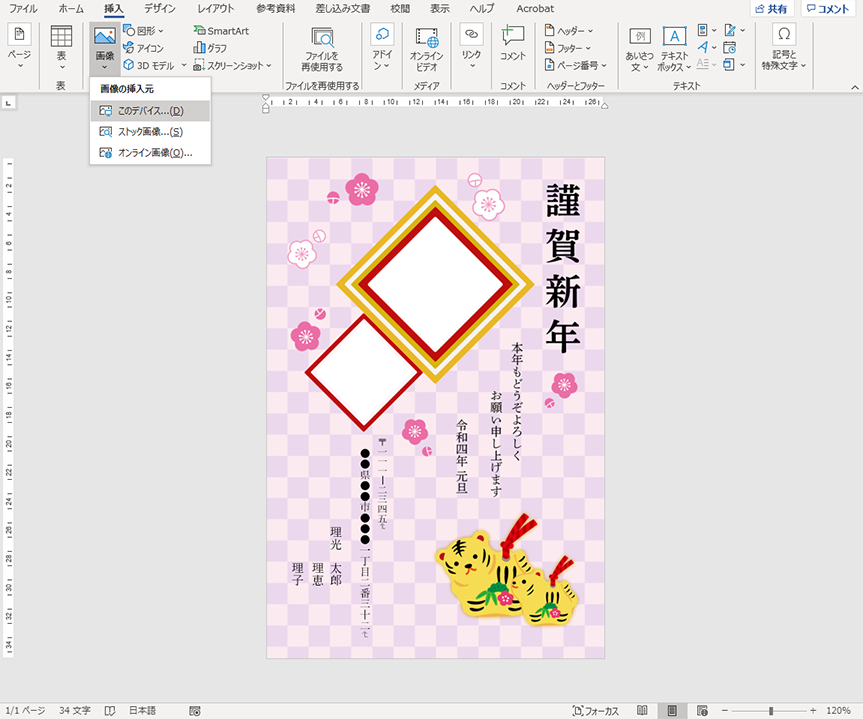Click the コメント button at top right
Screen dimensions: 863x719
point(828,9)
